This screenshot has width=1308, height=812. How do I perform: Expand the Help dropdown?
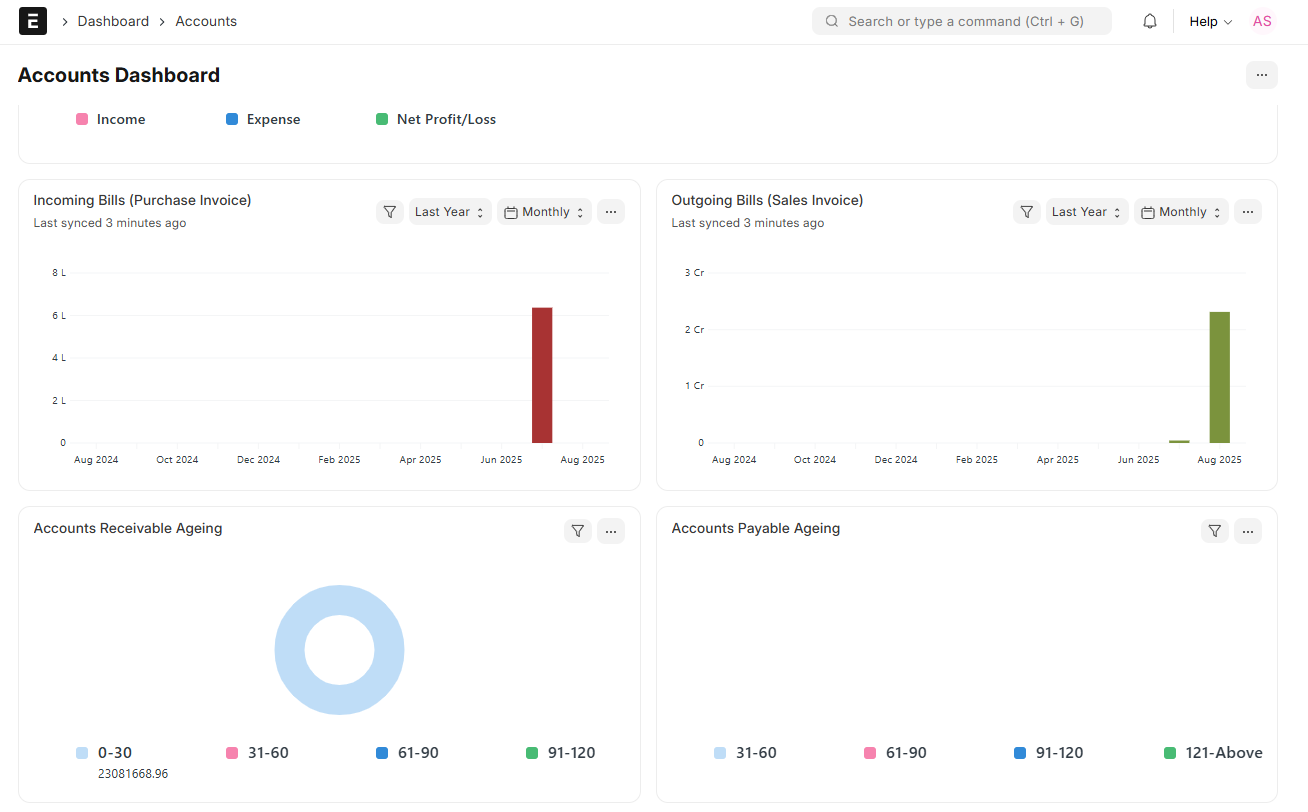(1210, 20)
